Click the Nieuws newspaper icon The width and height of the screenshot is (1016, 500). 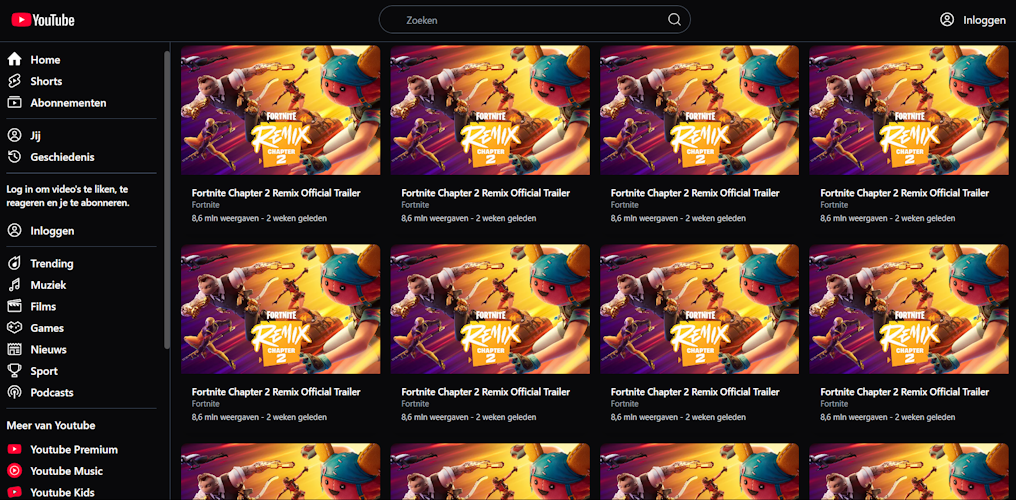[x=14, y=350]
